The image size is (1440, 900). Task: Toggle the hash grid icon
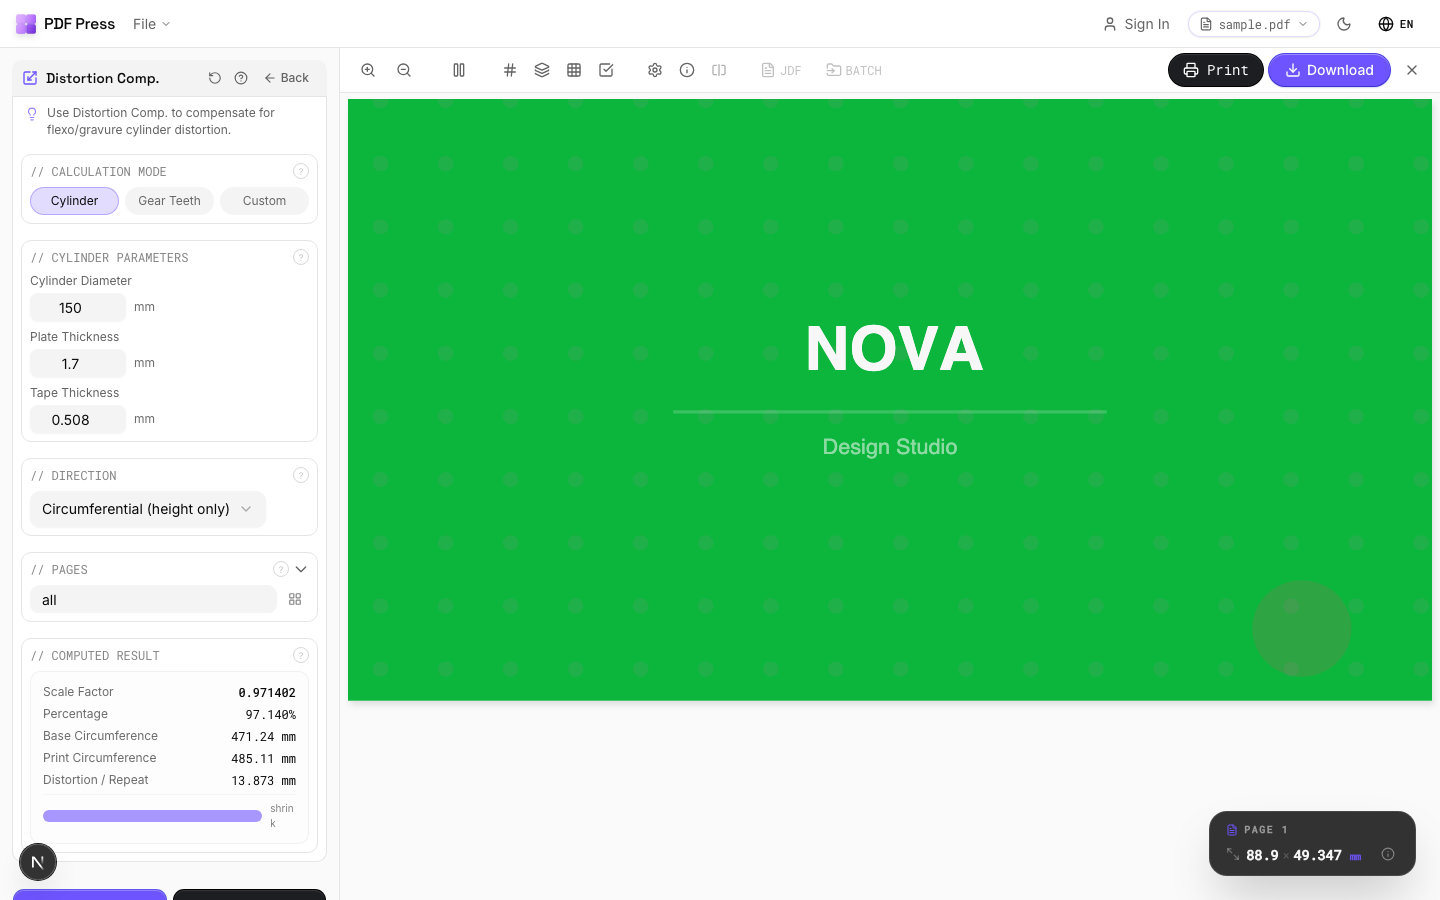point(510,70)
